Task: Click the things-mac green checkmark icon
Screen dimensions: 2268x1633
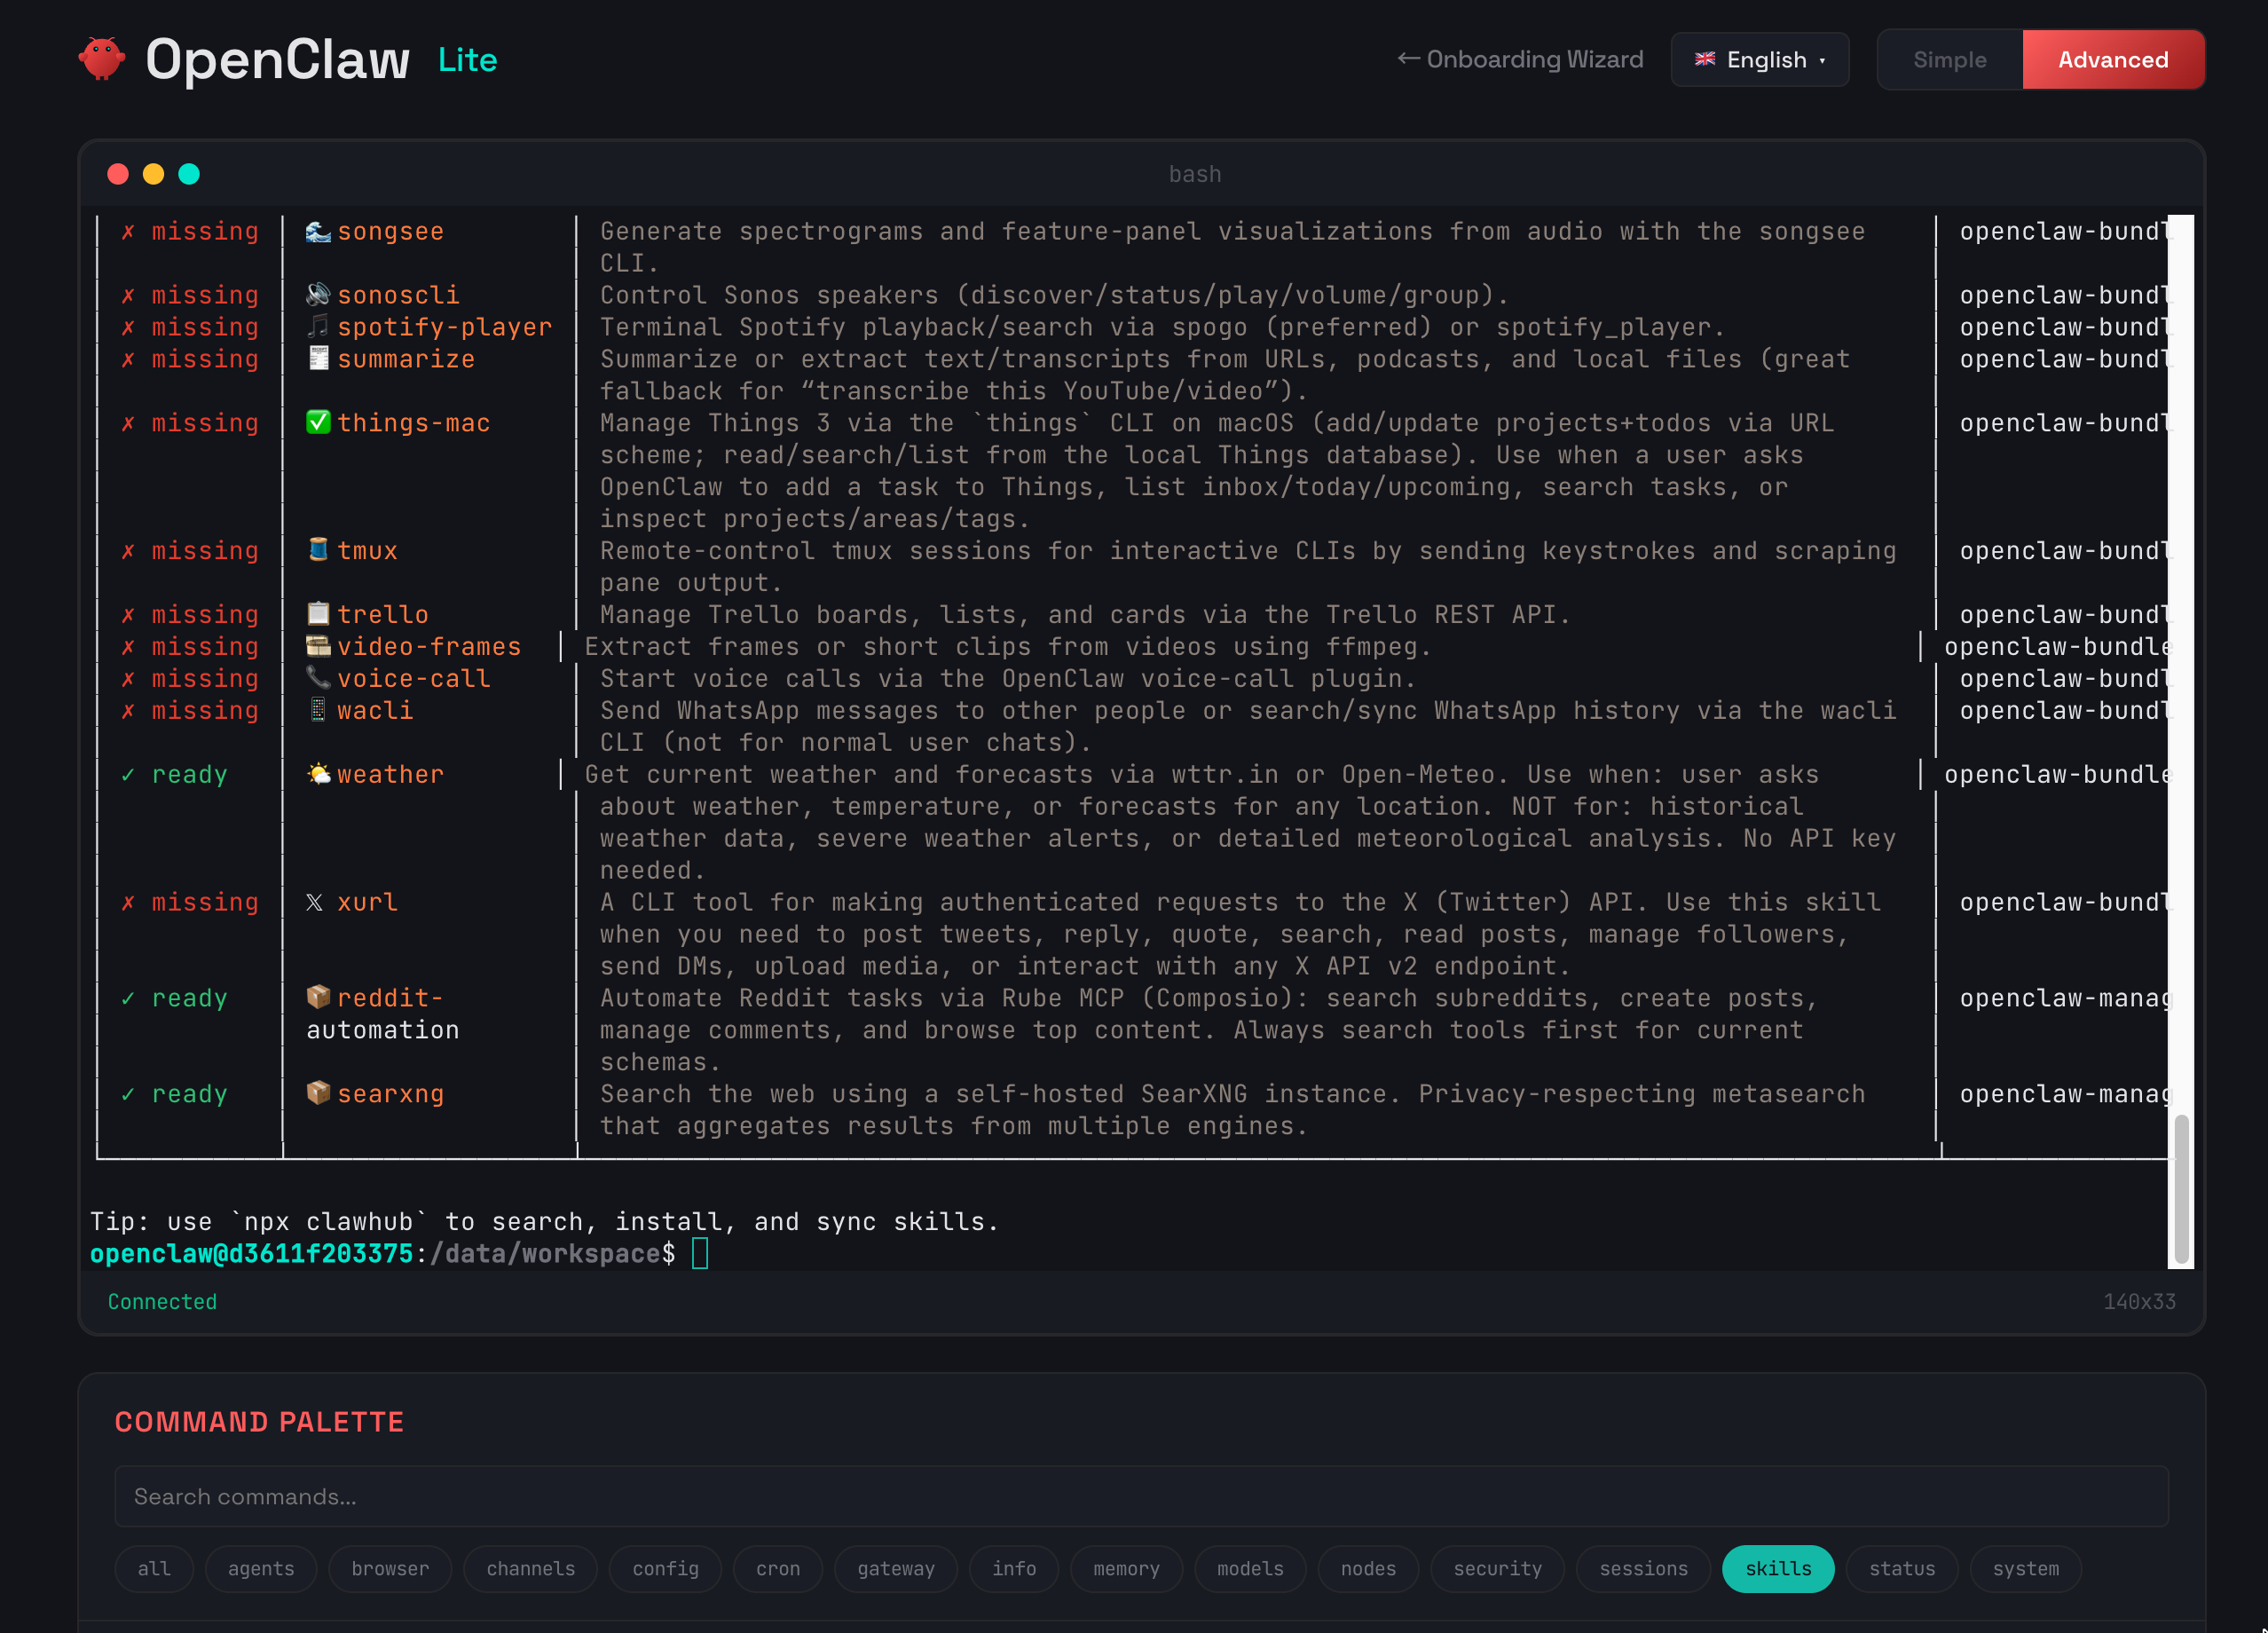Action: pos(318,422)
